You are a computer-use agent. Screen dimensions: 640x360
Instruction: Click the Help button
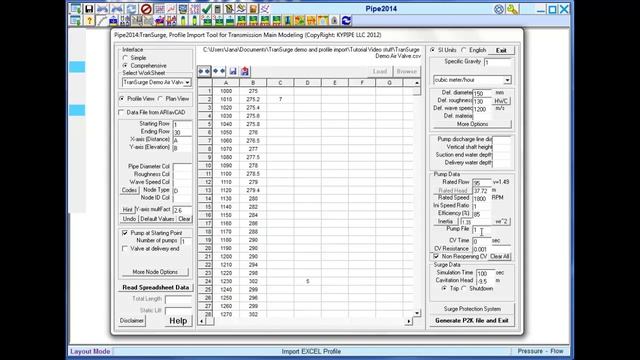178,321
